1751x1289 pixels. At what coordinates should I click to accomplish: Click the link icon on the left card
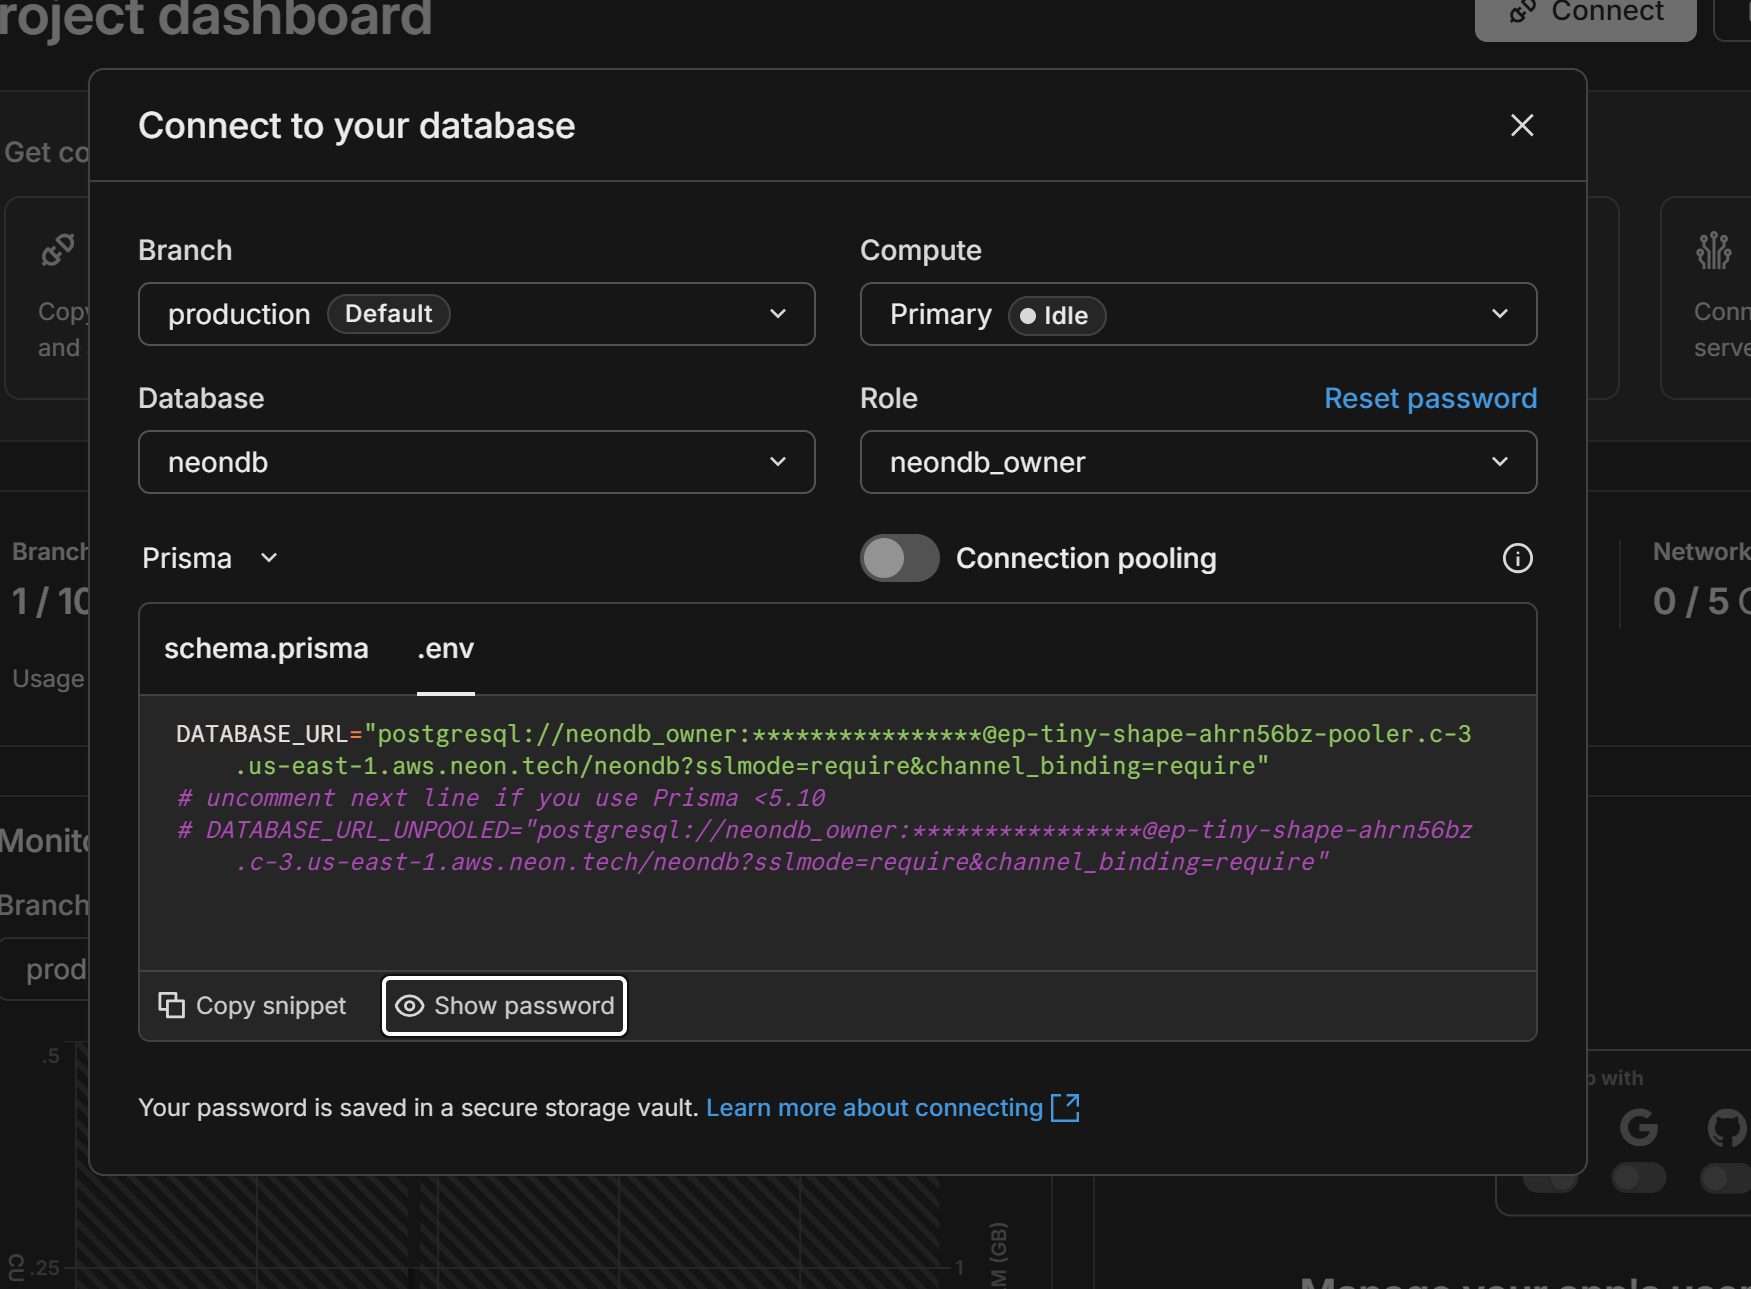pos(58,250)
